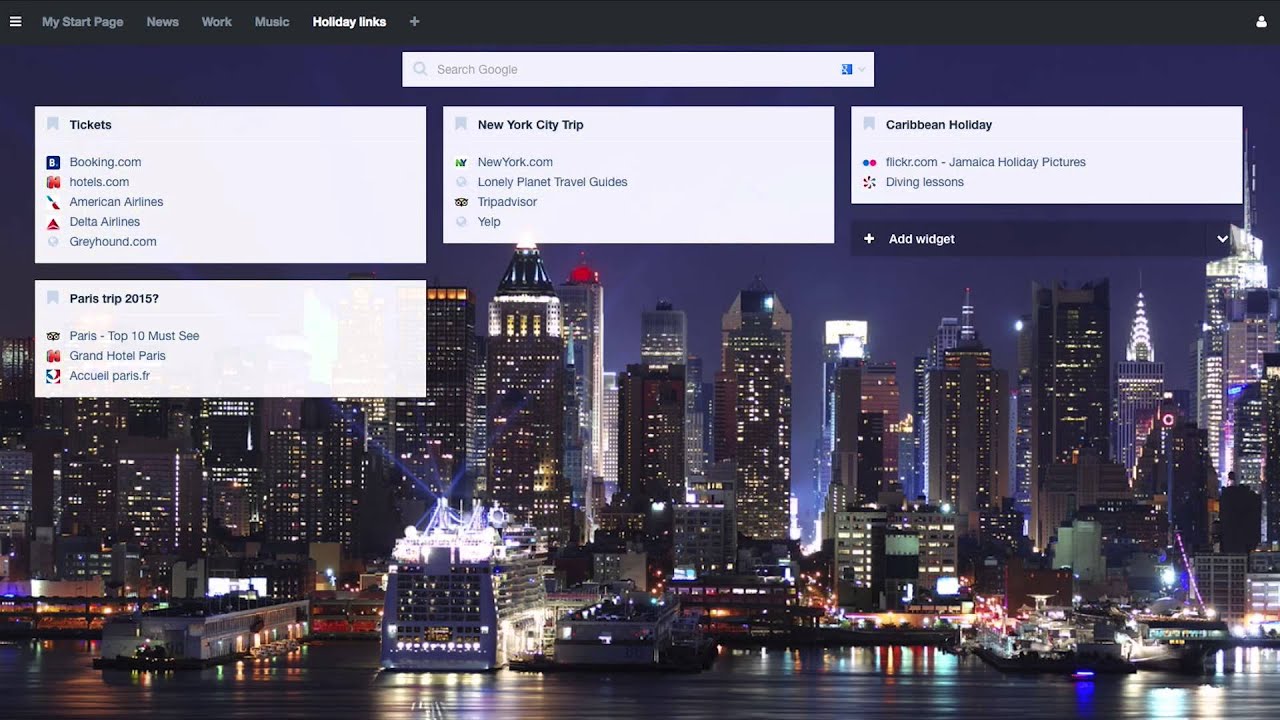Viewport: 1280px width, 720px height.
Task: Open Lonely Planet Travel Guides link
Action: coord(552,182)
